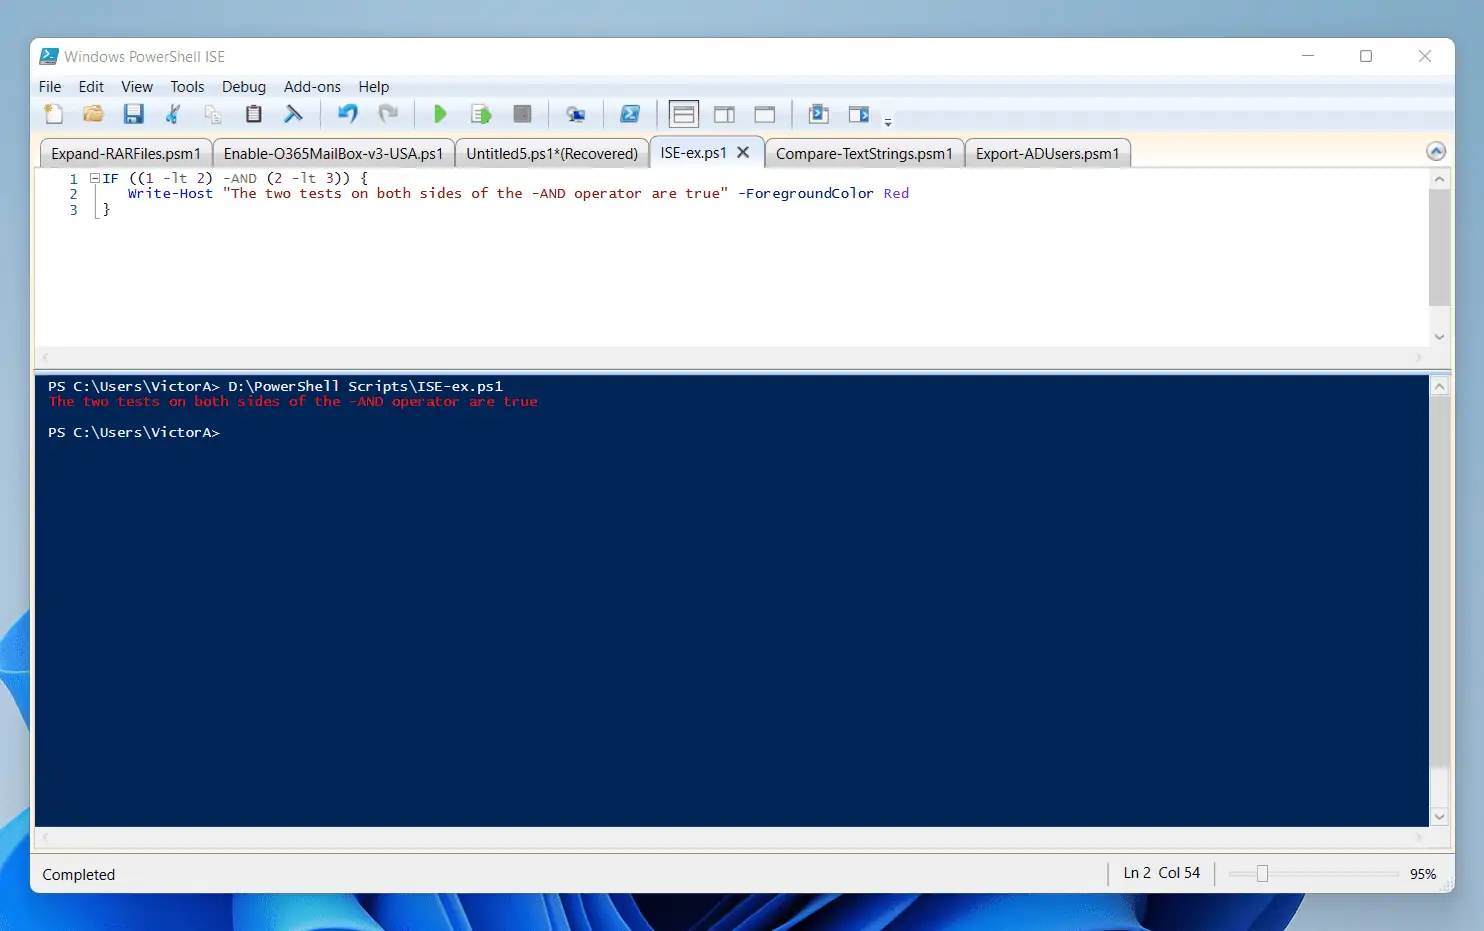Show script pane on the right layout

[x=724, y=114]
